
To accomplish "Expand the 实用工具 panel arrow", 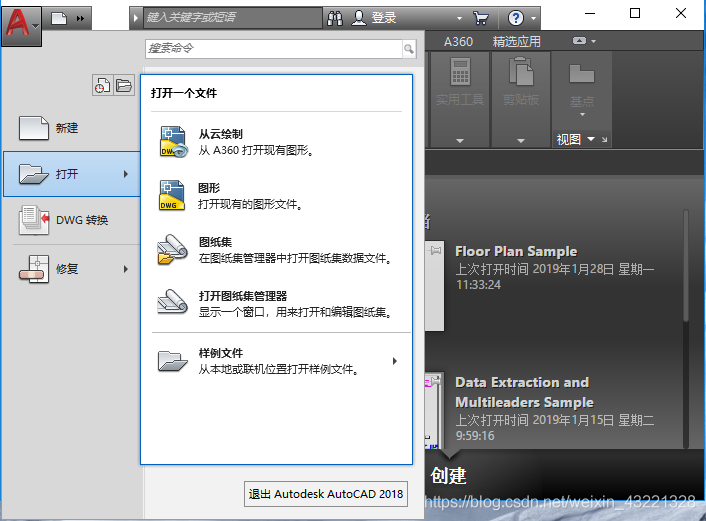I will (x=460, y=140).
